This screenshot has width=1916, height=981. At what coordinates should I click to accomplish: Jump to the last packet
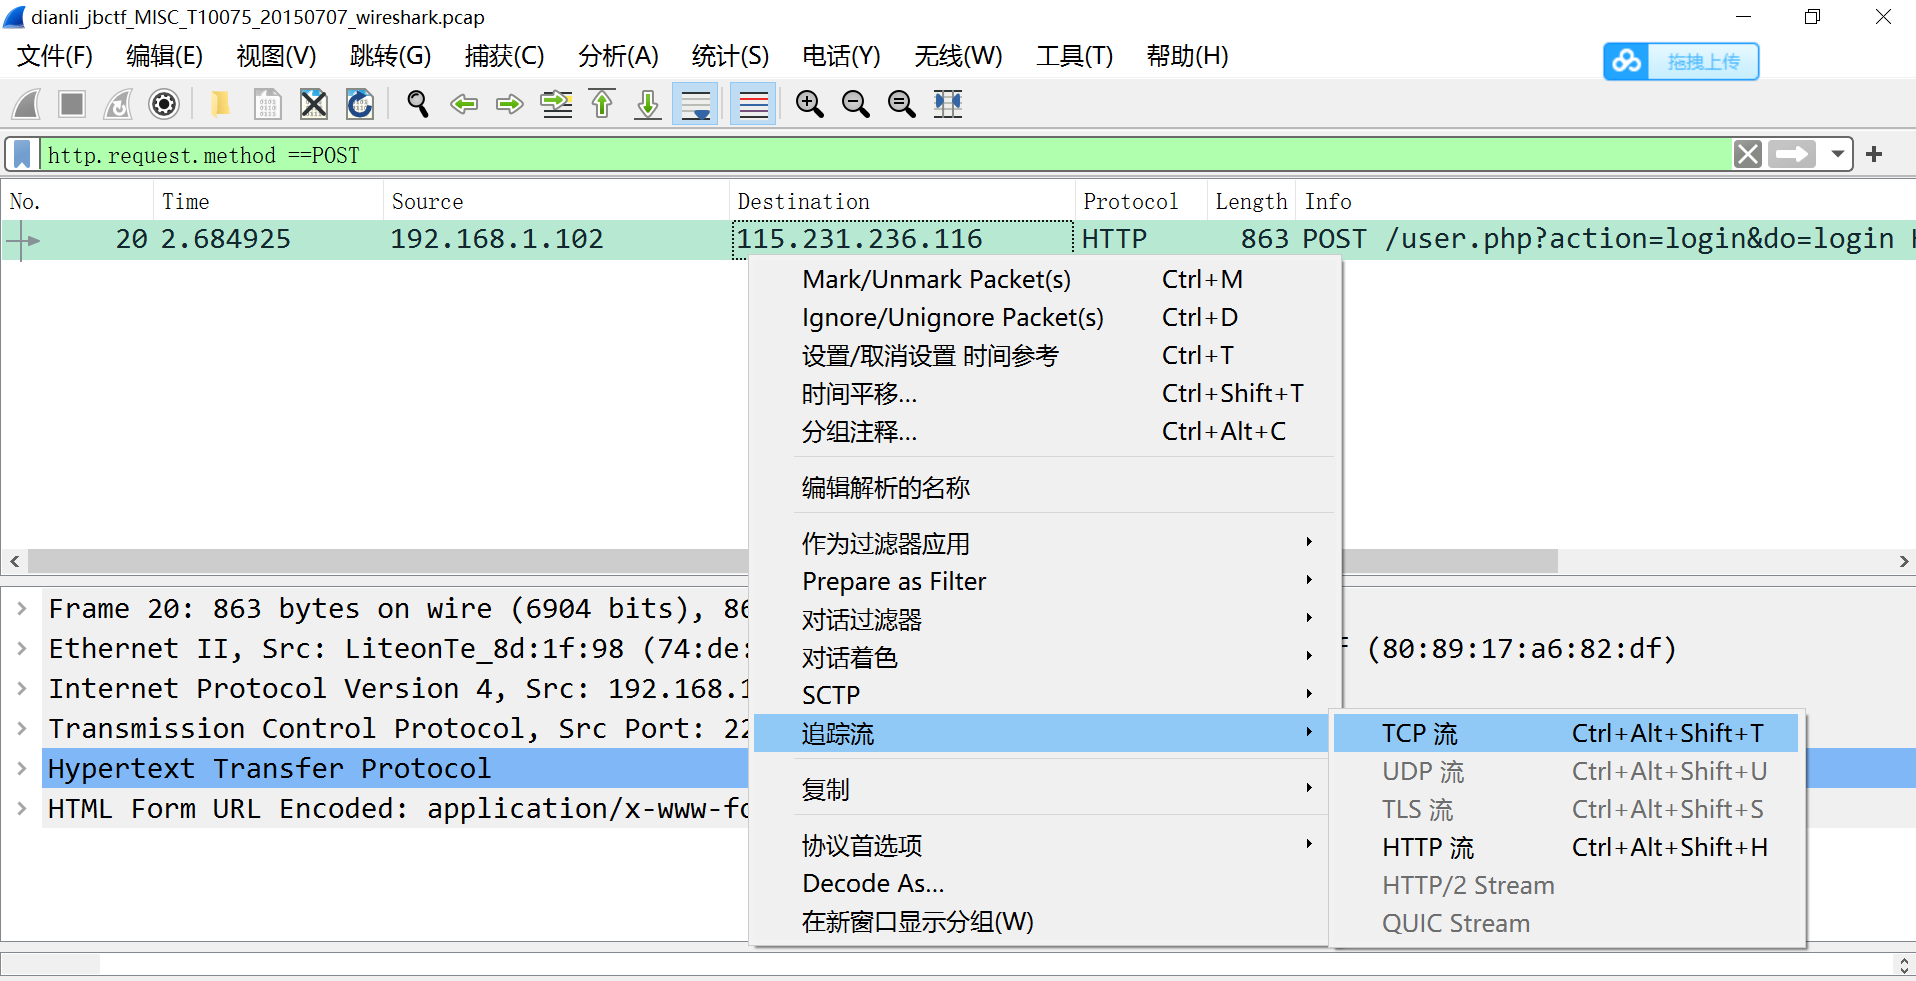point(648,104)
